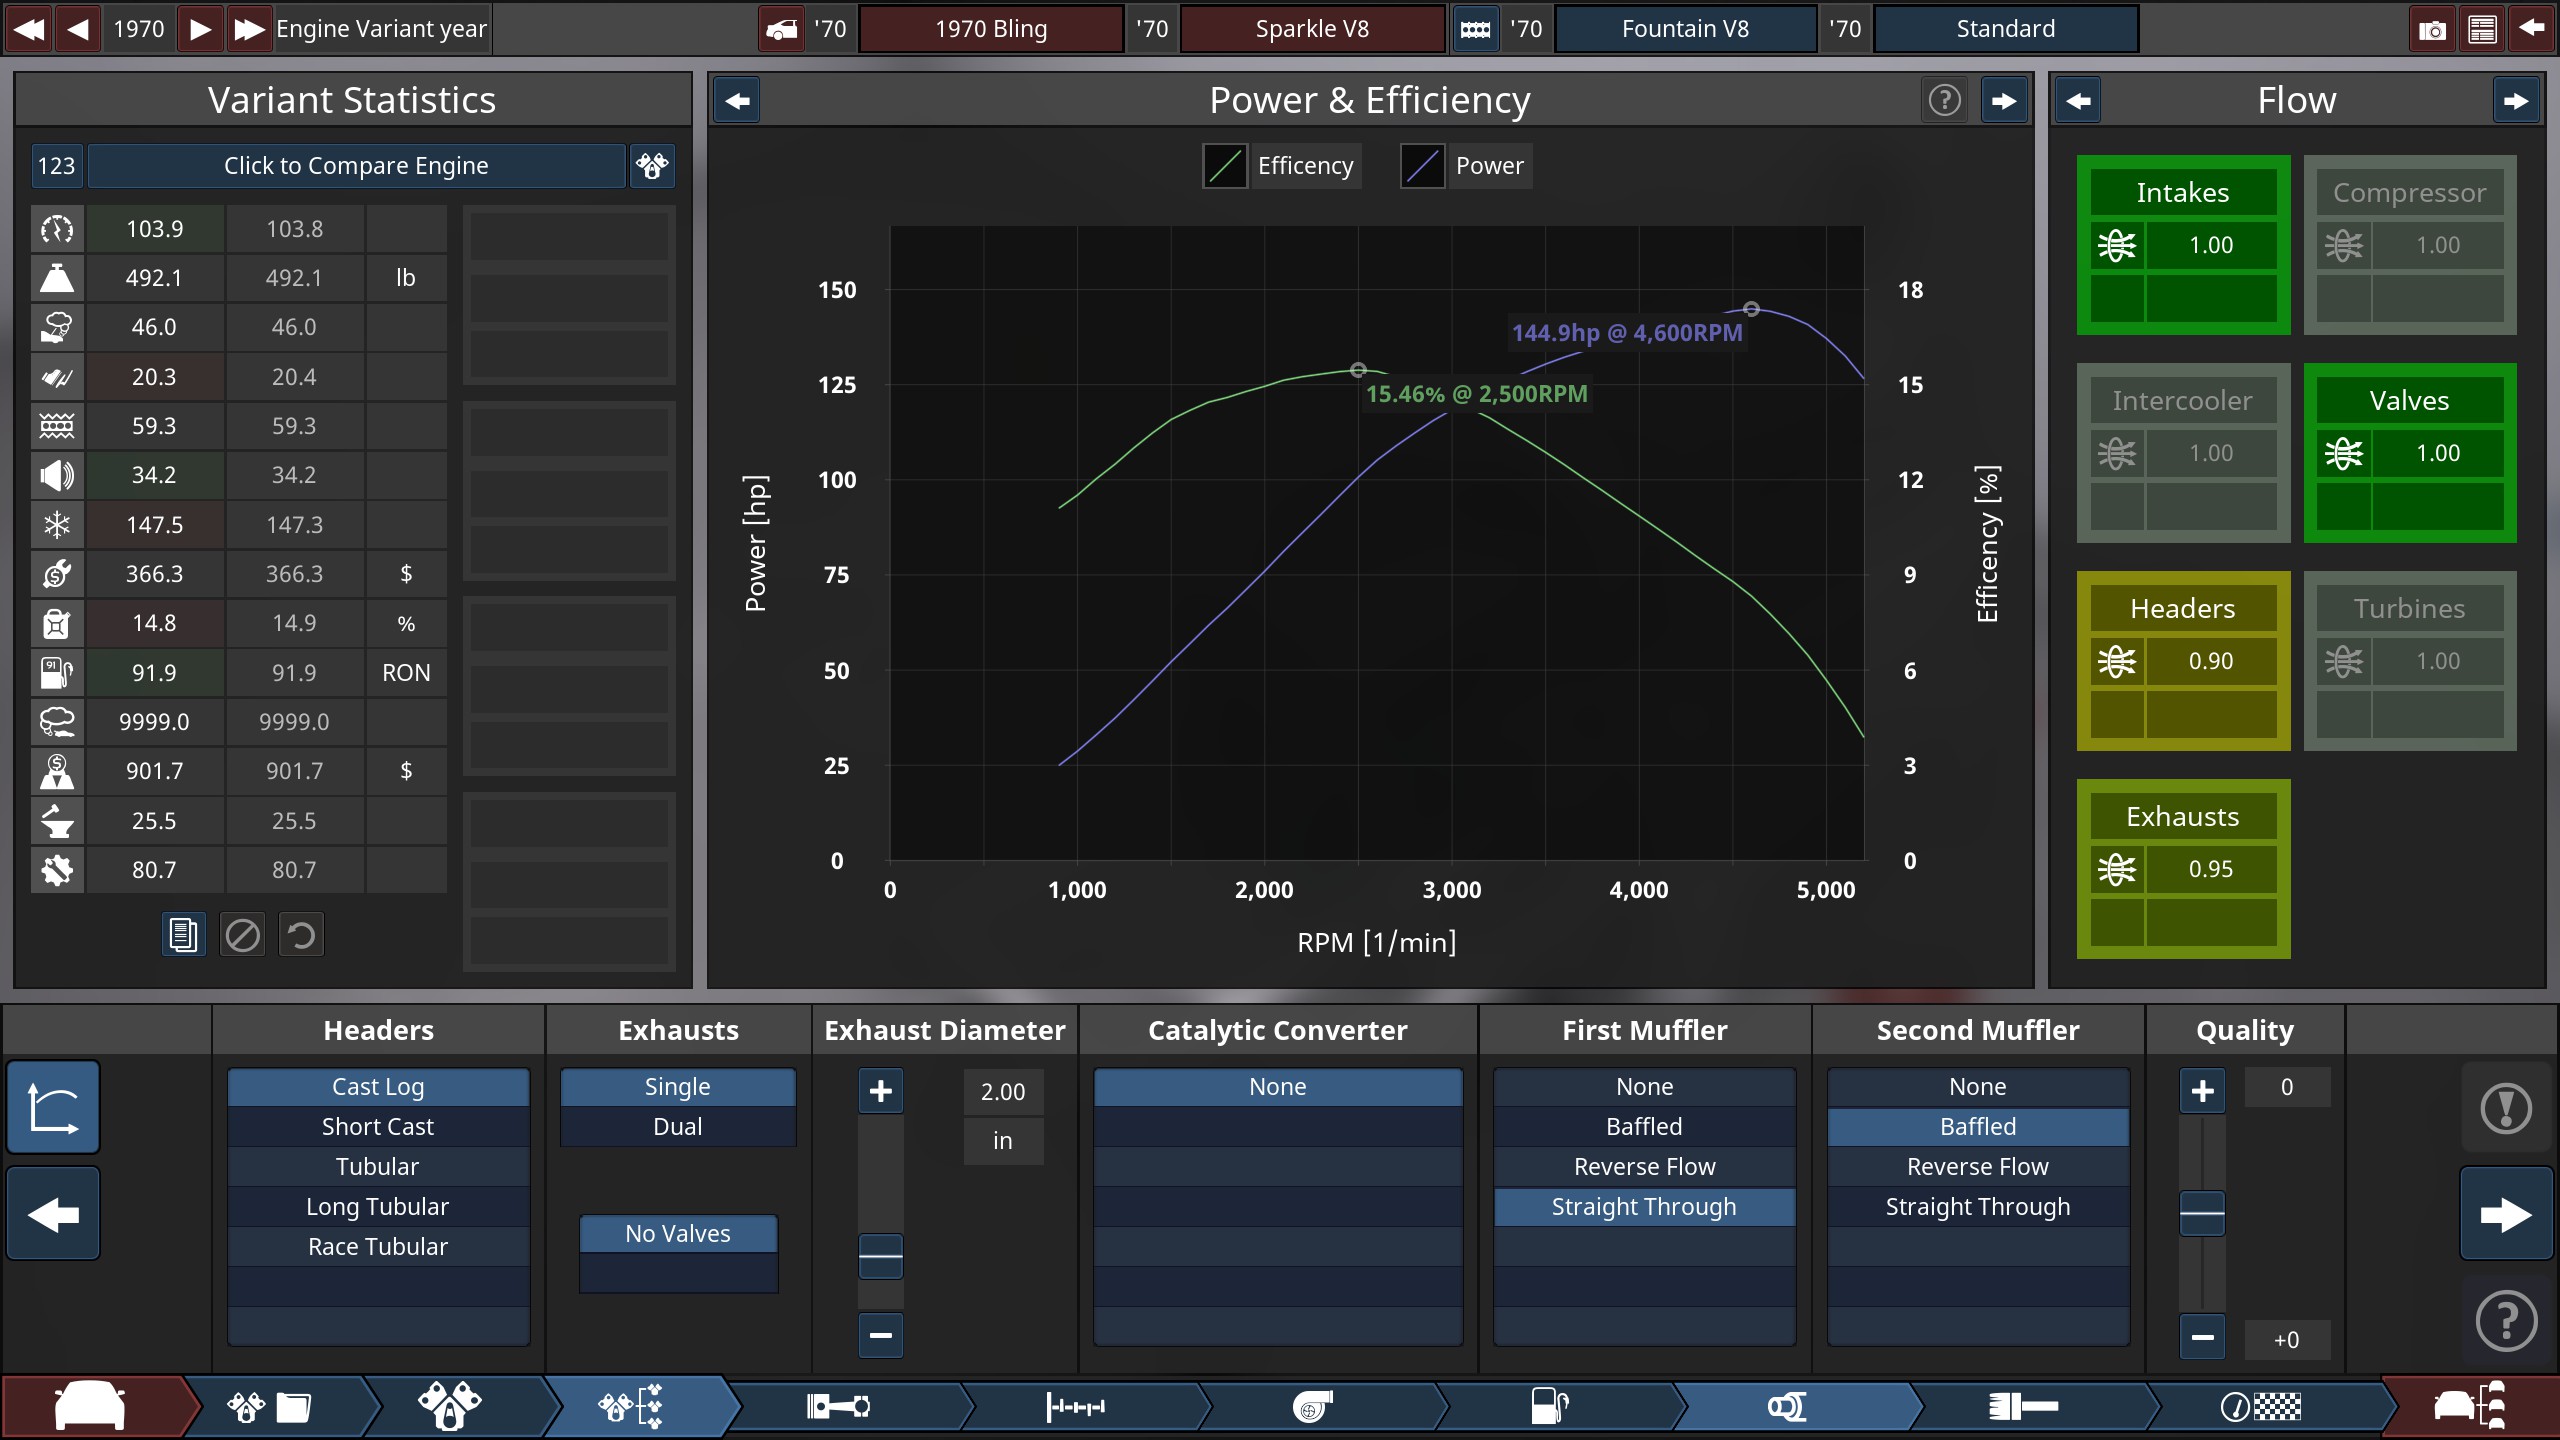Click the exhaust route toggle icon
2560x1440 pixels.
click(x=53, y=1108)
